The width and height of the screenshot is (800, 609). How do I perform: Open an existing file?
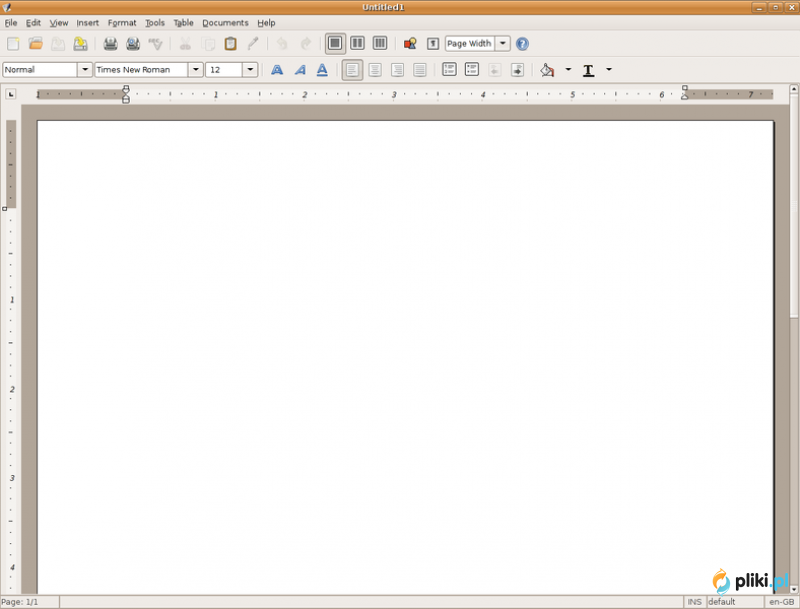[36, 44]
